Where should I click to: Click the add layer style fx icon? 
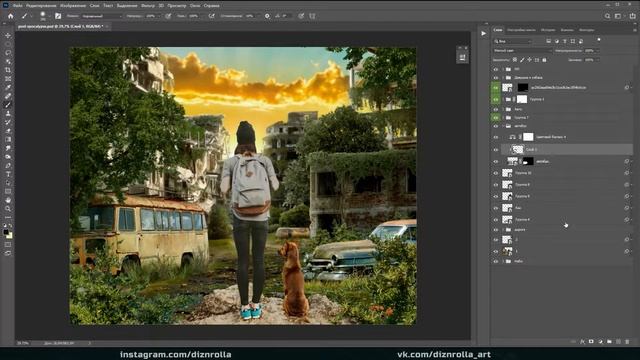582,341
